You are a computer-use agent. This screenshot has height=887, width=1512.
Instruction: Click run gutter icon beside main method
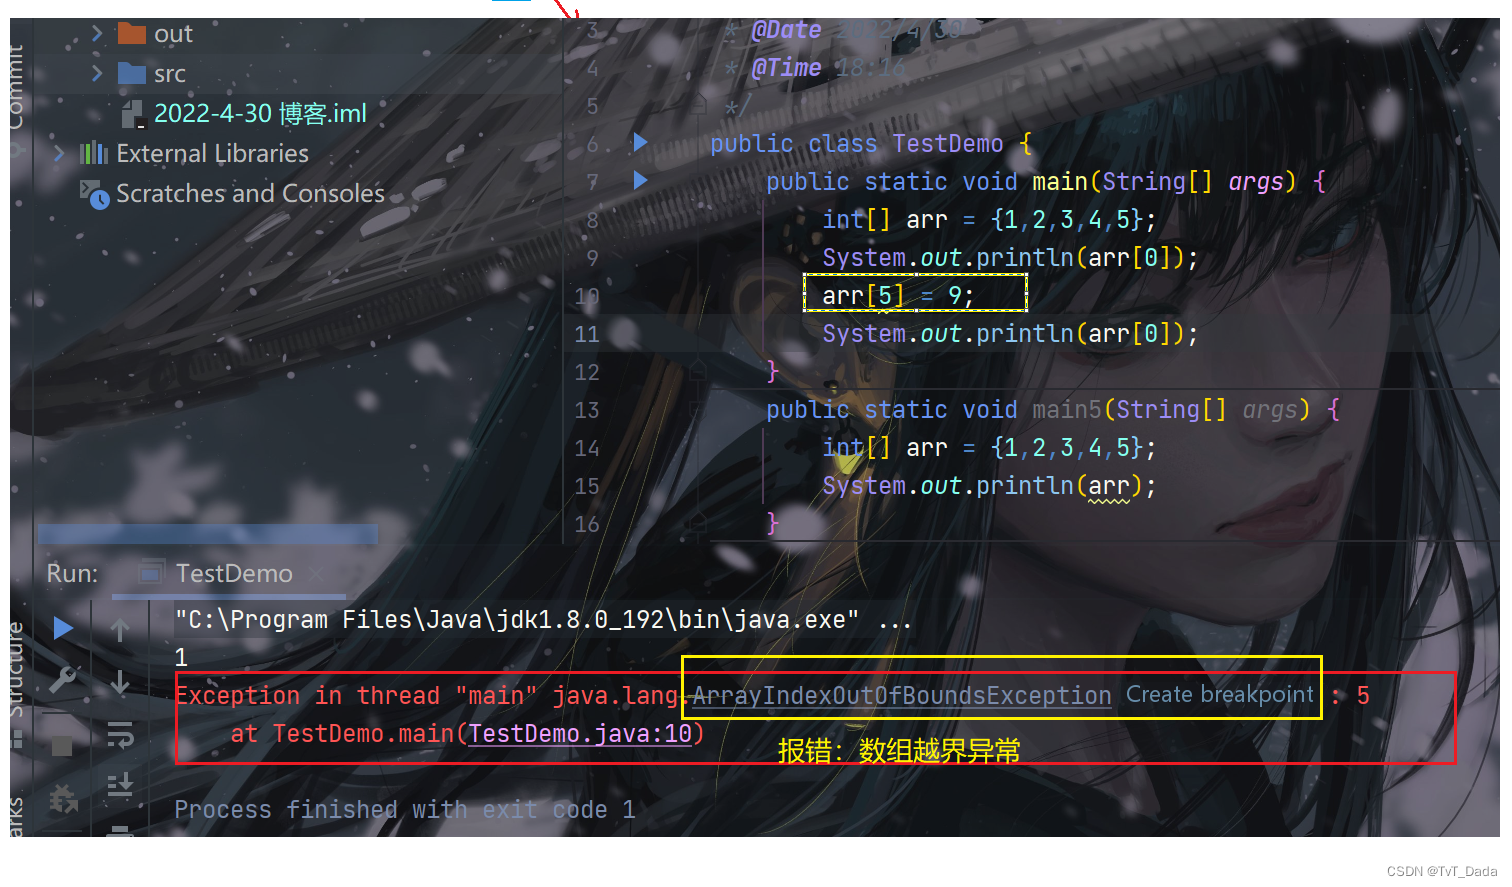641,181
